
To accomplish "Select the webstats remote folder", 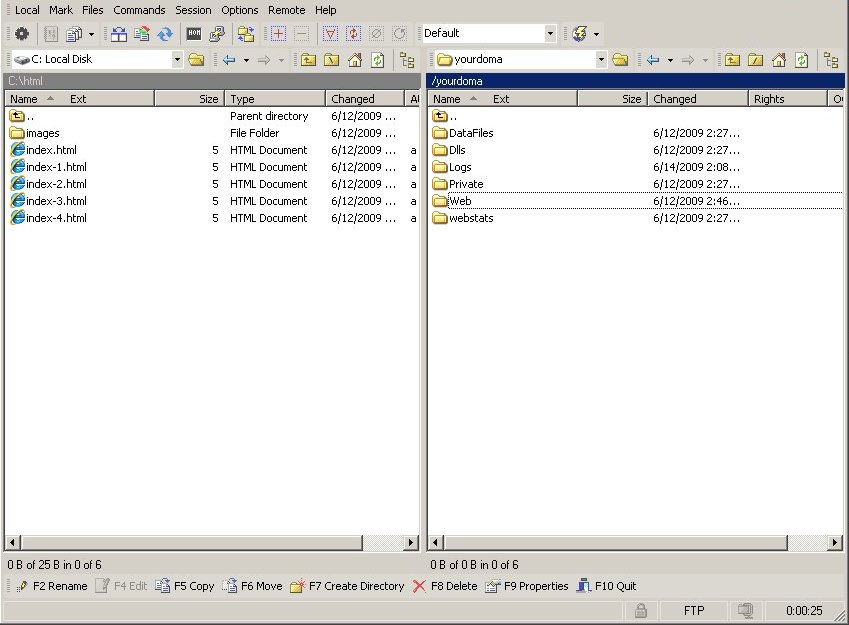I will click(470, 218).
